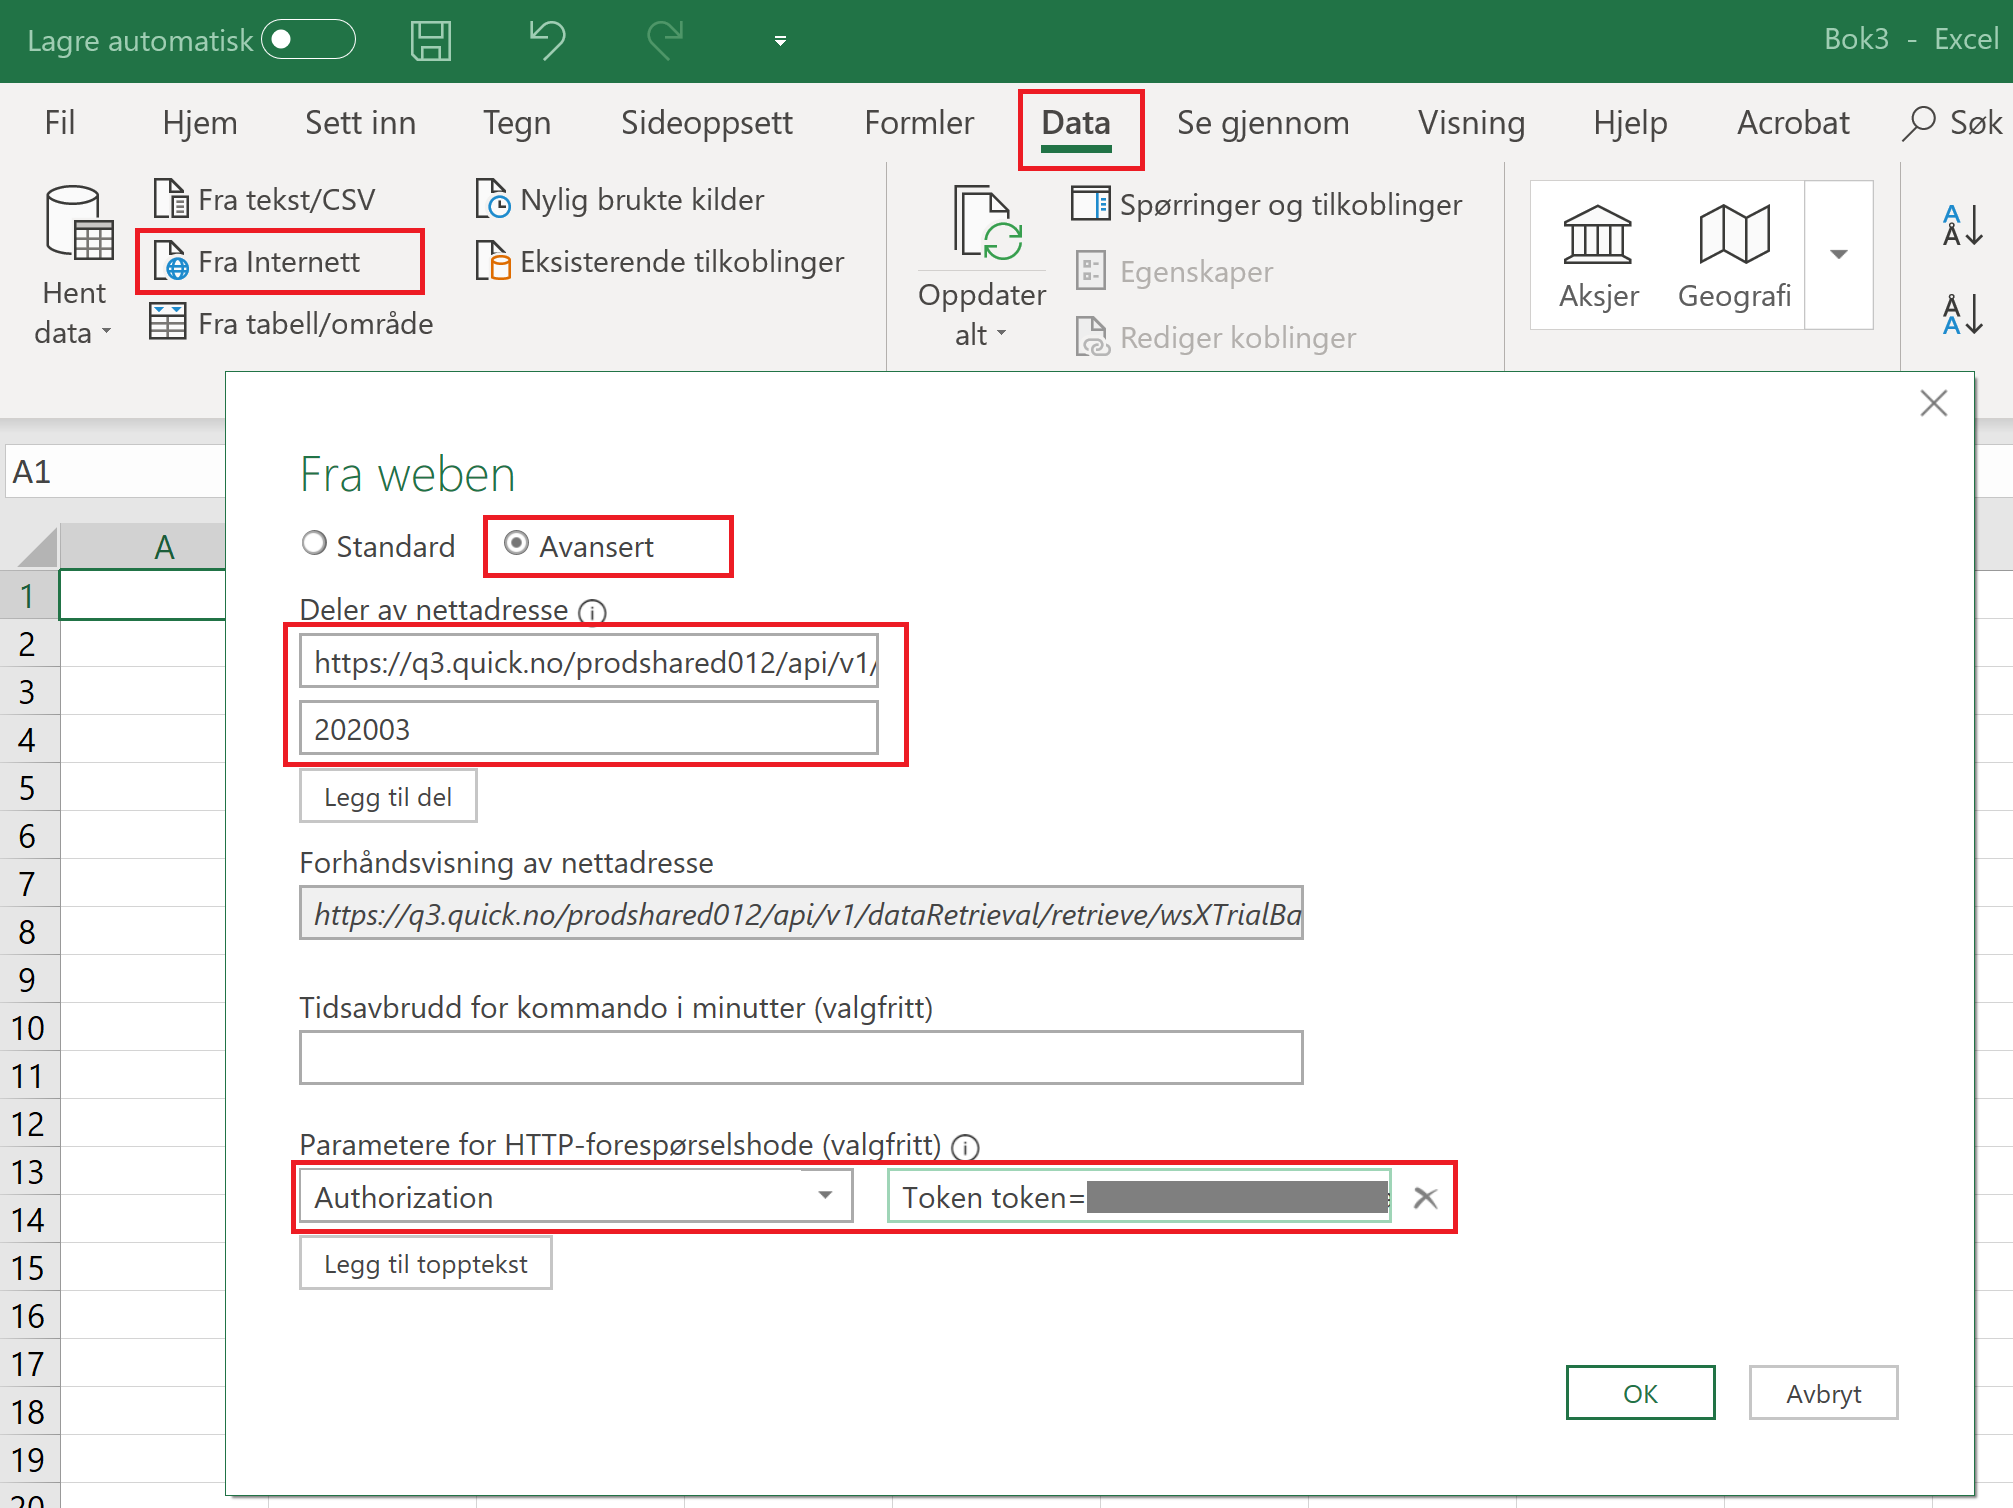Viewport: 2013px width, 1508px height.
Task: Click the Legg til del button
Action: (x=388, y=796)
